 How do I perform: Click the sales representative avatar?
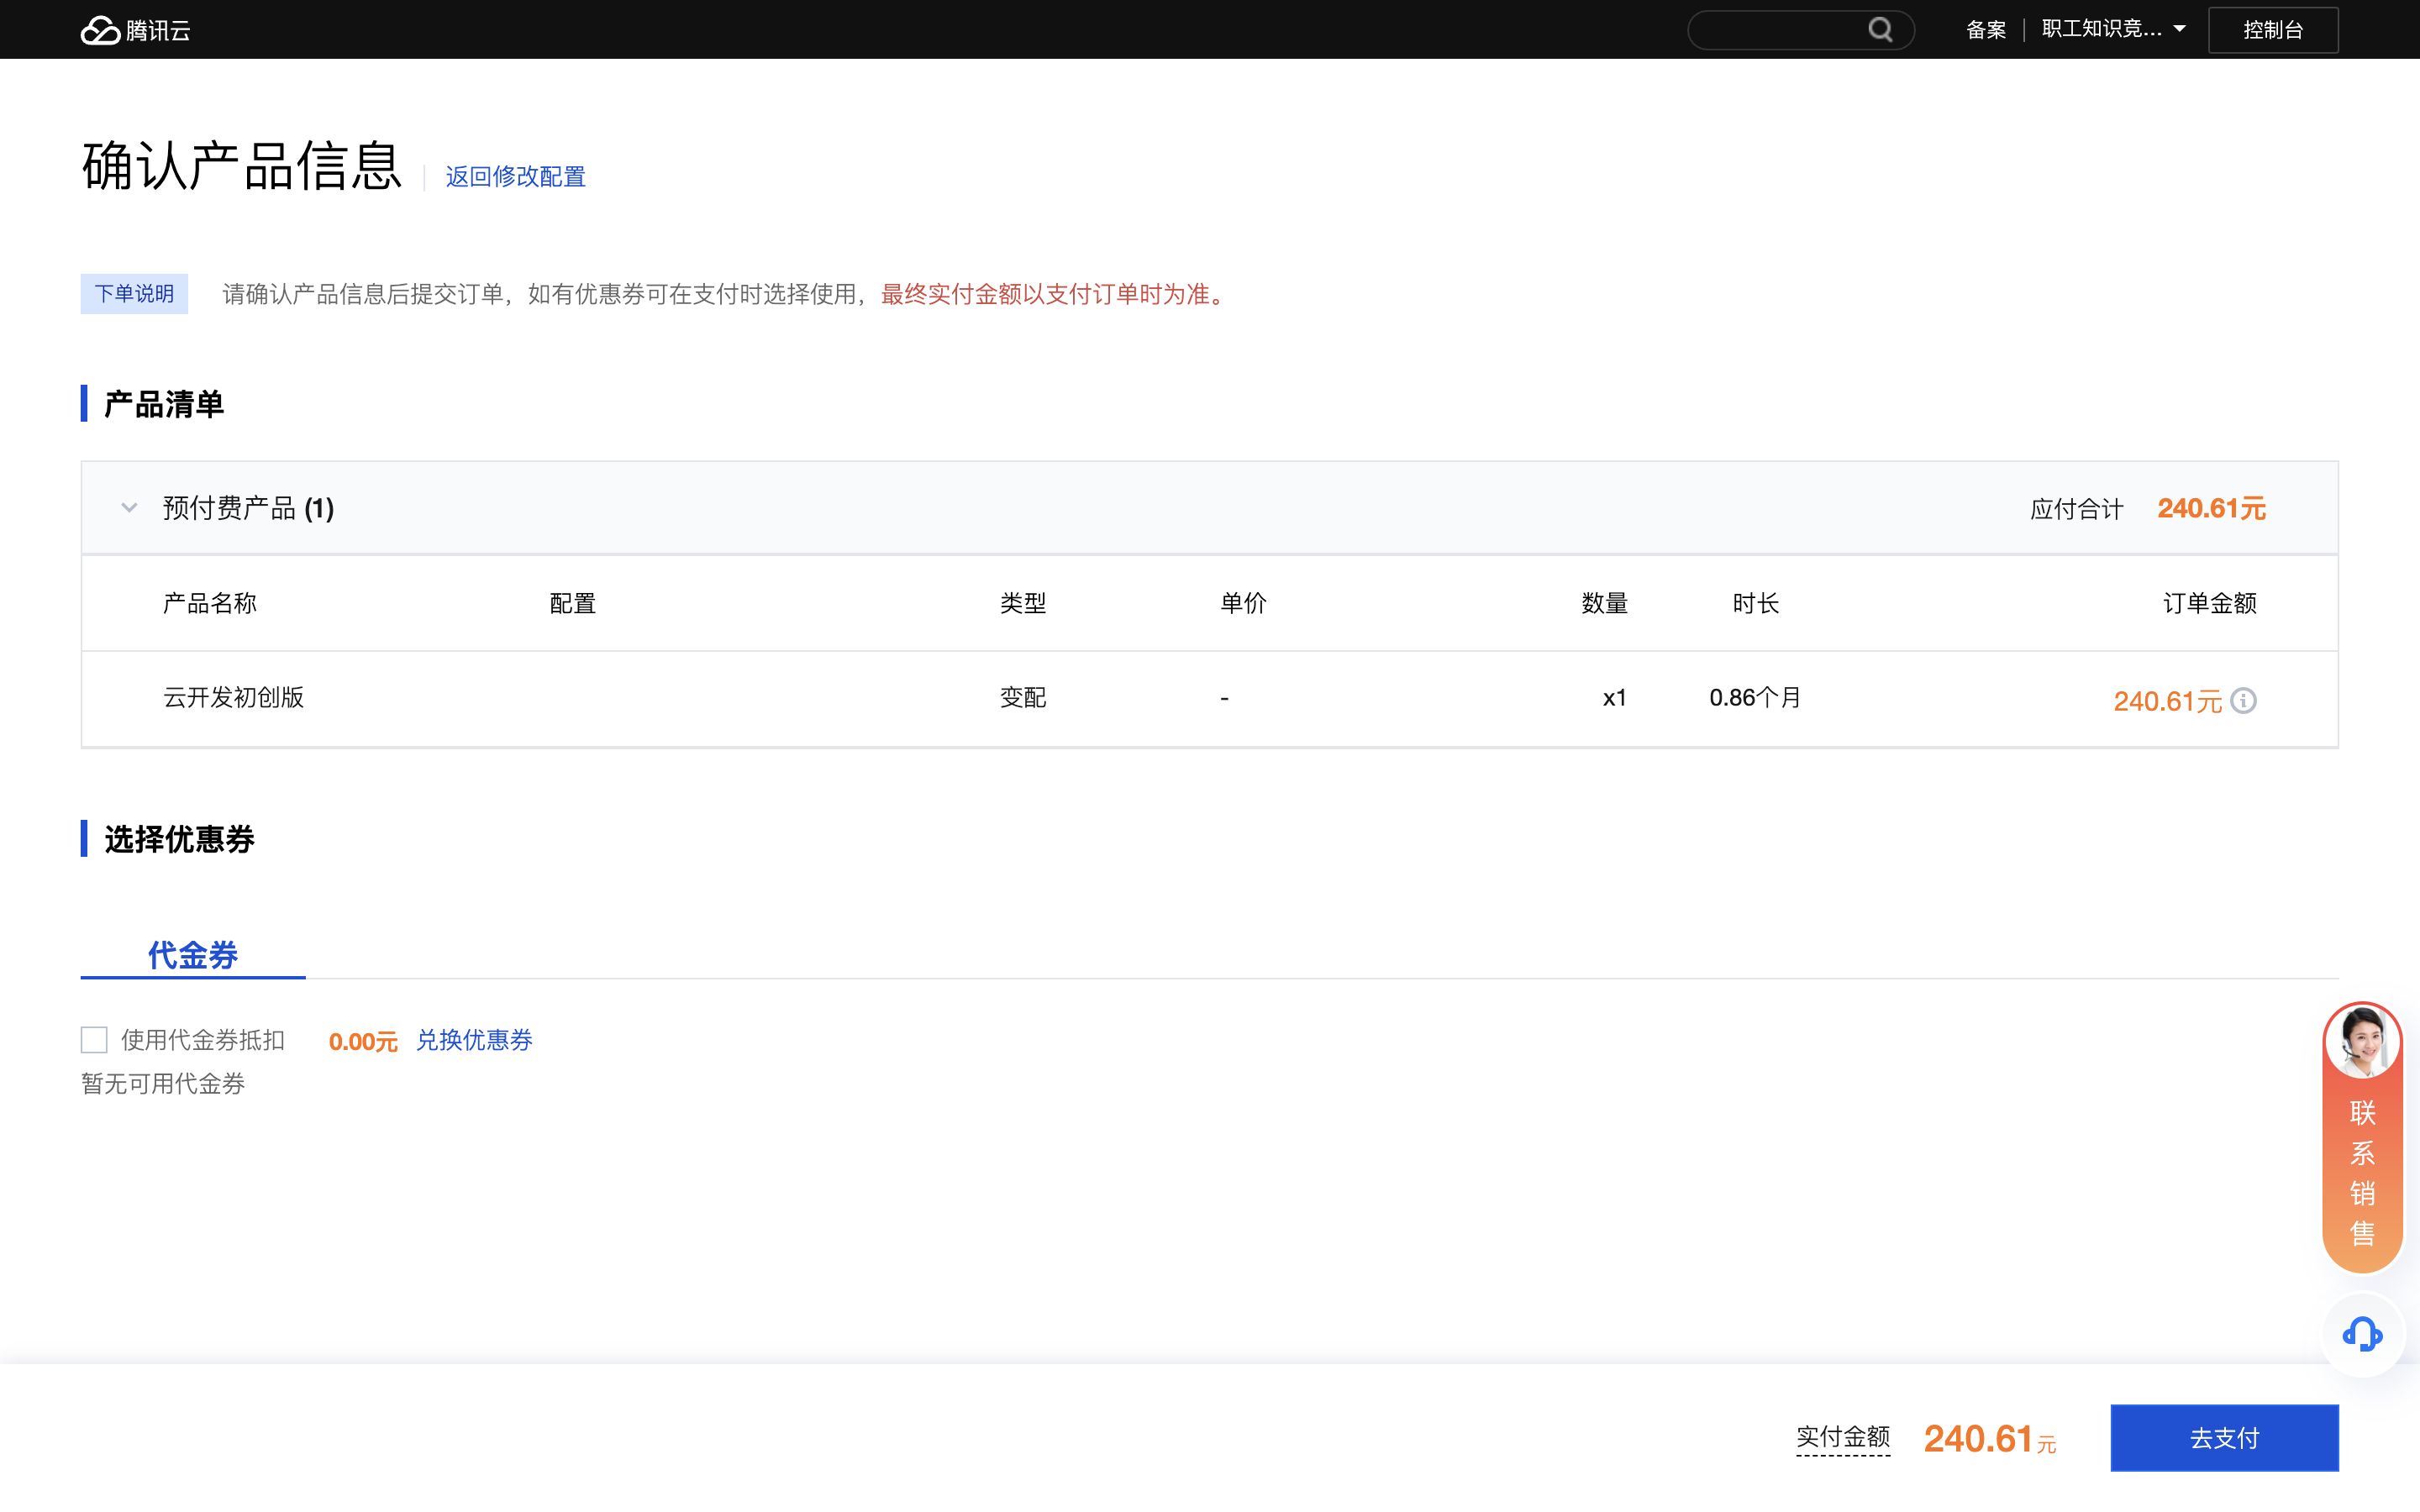[x=2362, y=1042]
